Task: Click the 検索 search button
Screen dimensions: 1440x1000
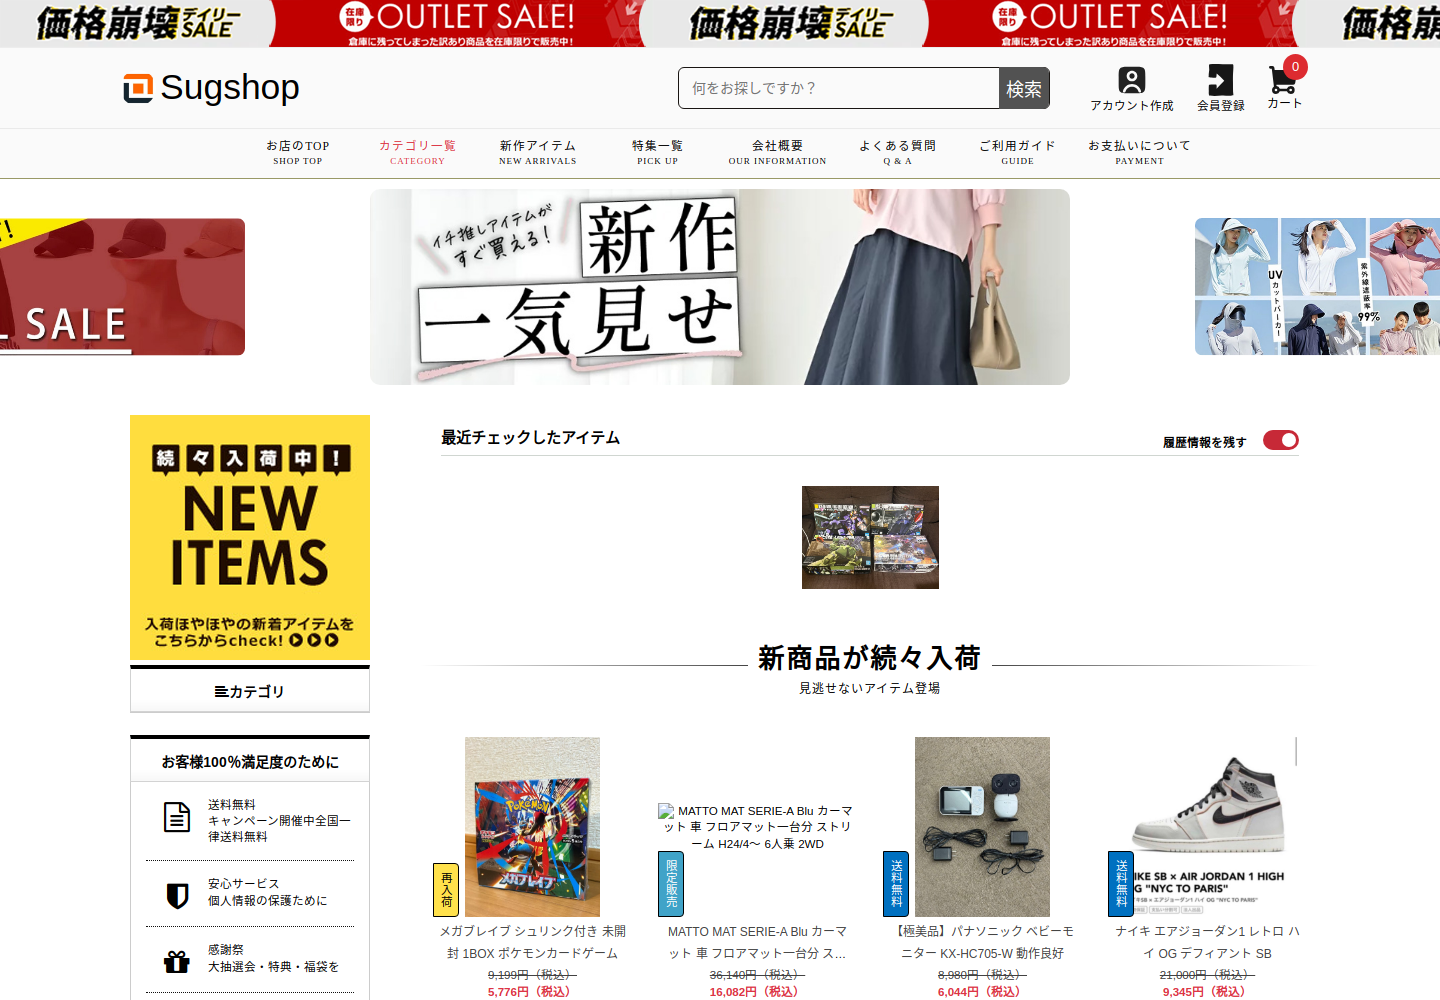Action: (1024, 88)
